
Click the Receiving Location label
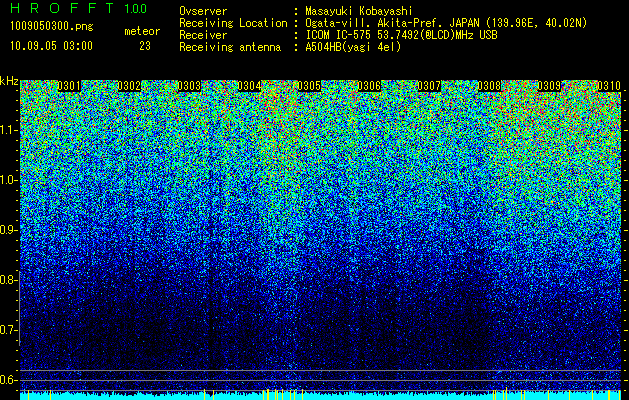[233, 23]
